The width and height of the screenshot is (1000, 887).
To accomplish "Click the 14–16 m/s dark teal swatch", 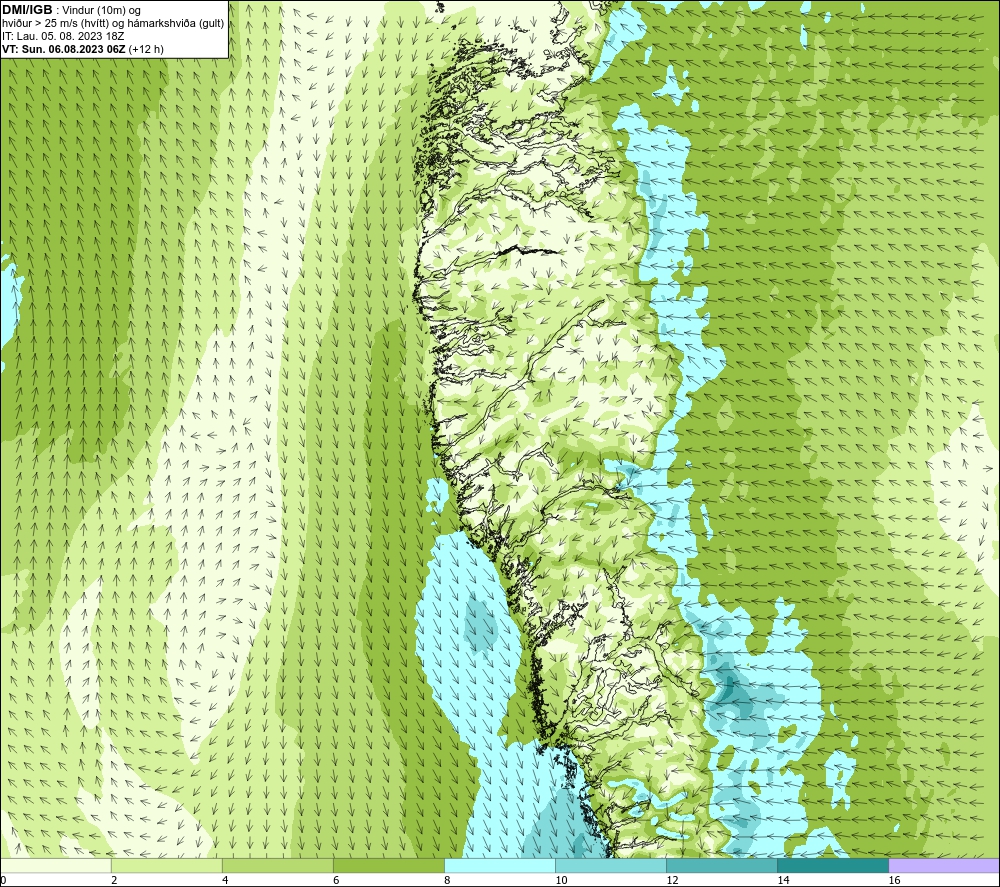I will (x=833, y=866).
